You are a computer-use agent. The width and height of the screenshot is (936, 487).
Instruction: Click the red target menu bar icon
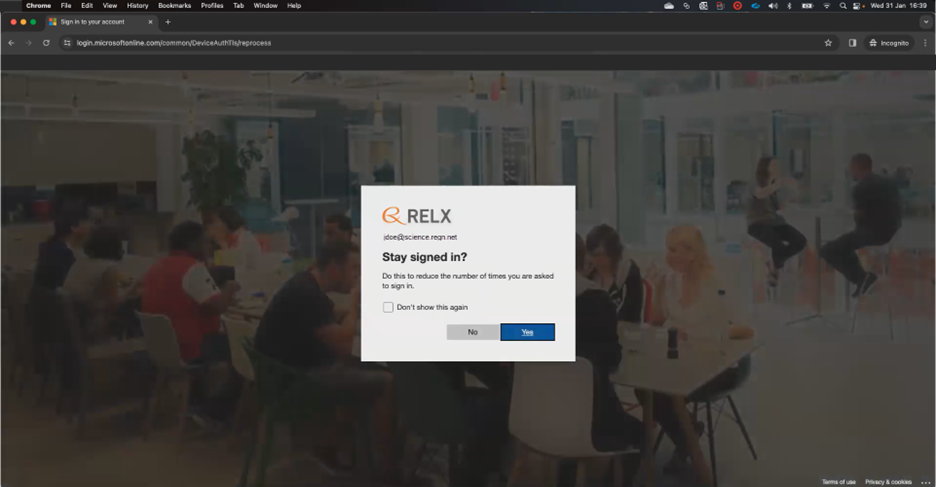pos(738,5)
